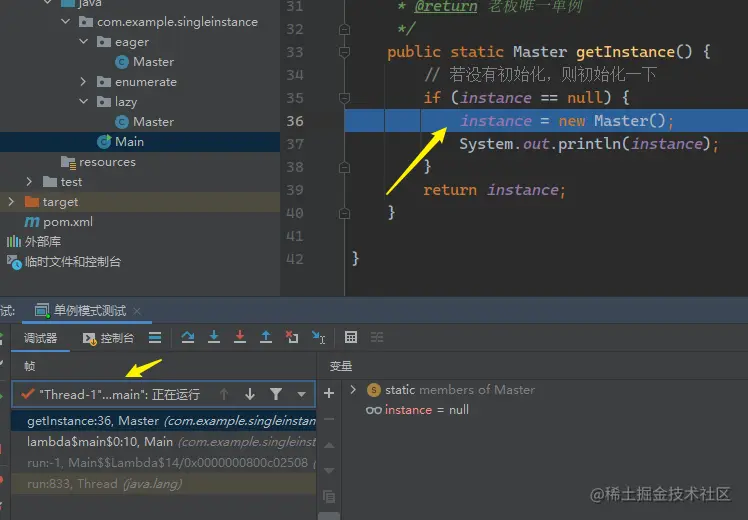Expand the test folder

pos(30,182)
